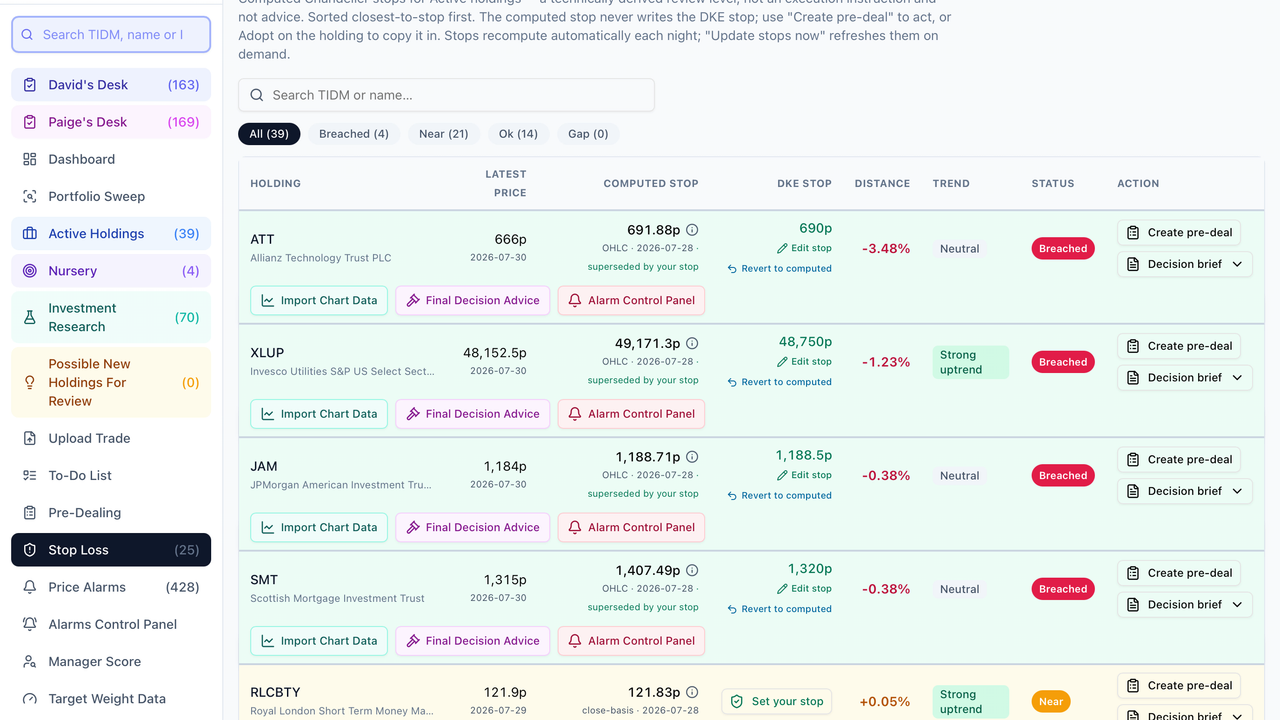
Task: Create pre-deal for SMT
Action: click(1179, 573)
